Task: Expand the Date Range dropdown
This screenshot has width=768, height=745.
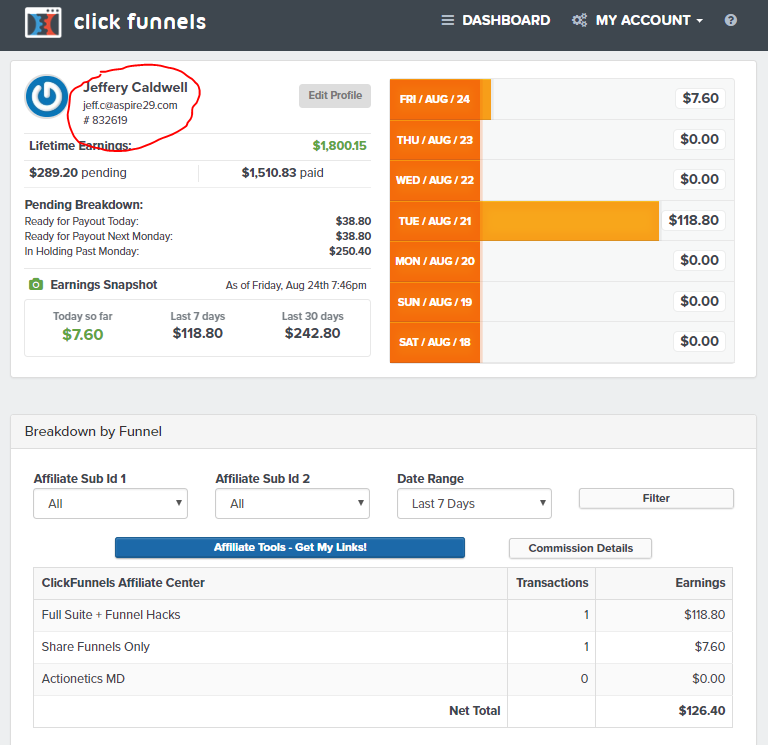Action: (474, 503)
